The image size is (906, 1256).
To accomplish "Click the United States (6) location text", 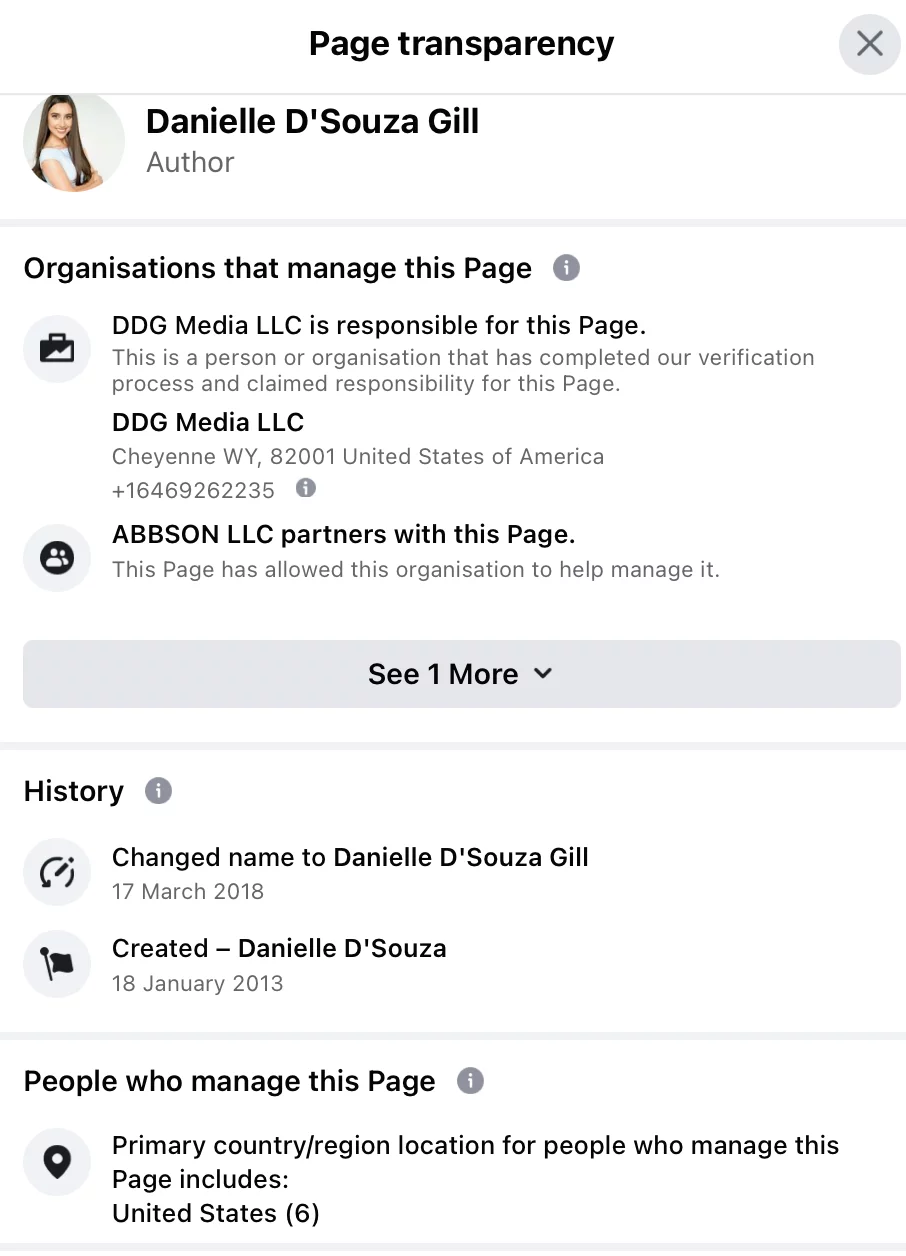I will pos(215,1213).
